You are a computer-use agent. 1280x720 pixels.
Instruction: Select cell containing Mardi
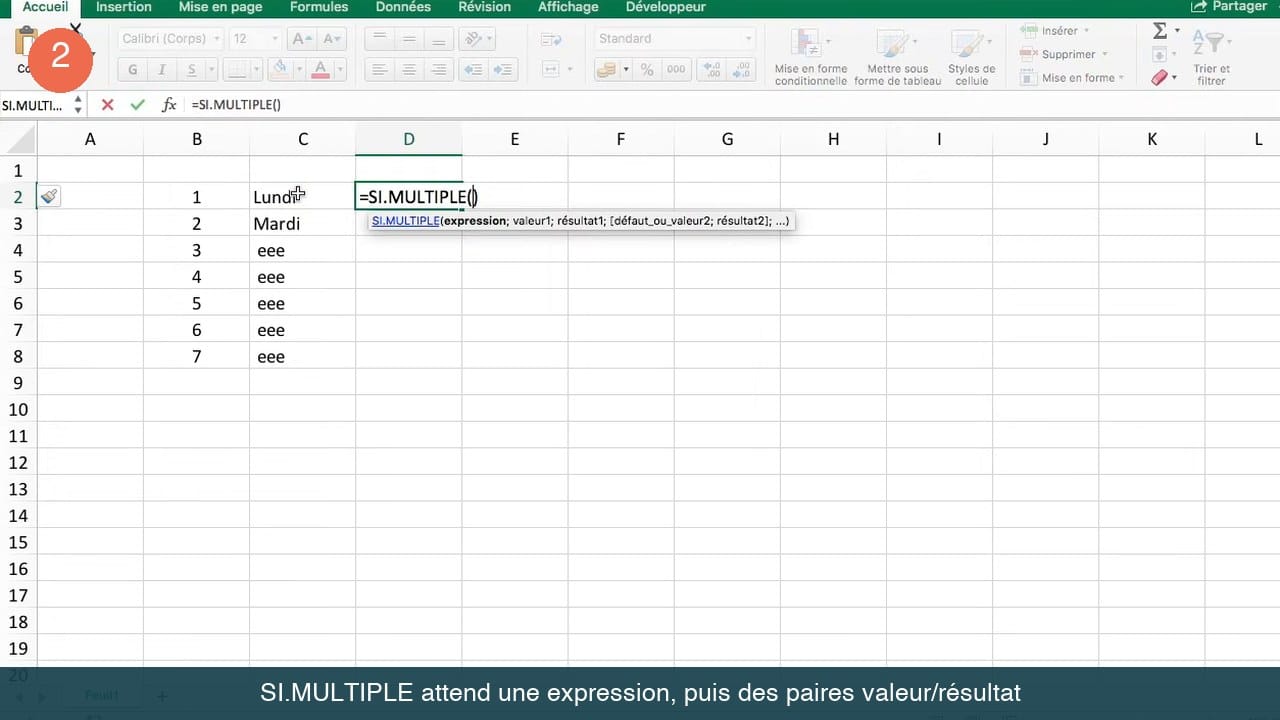click(303, 224)
